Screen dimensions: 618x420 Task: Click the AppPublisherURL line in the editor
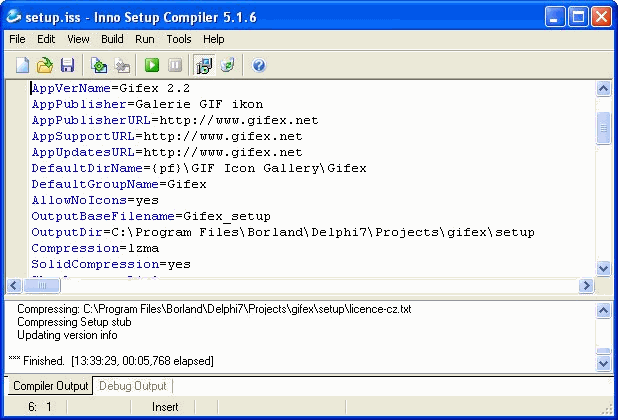[175, 120]
